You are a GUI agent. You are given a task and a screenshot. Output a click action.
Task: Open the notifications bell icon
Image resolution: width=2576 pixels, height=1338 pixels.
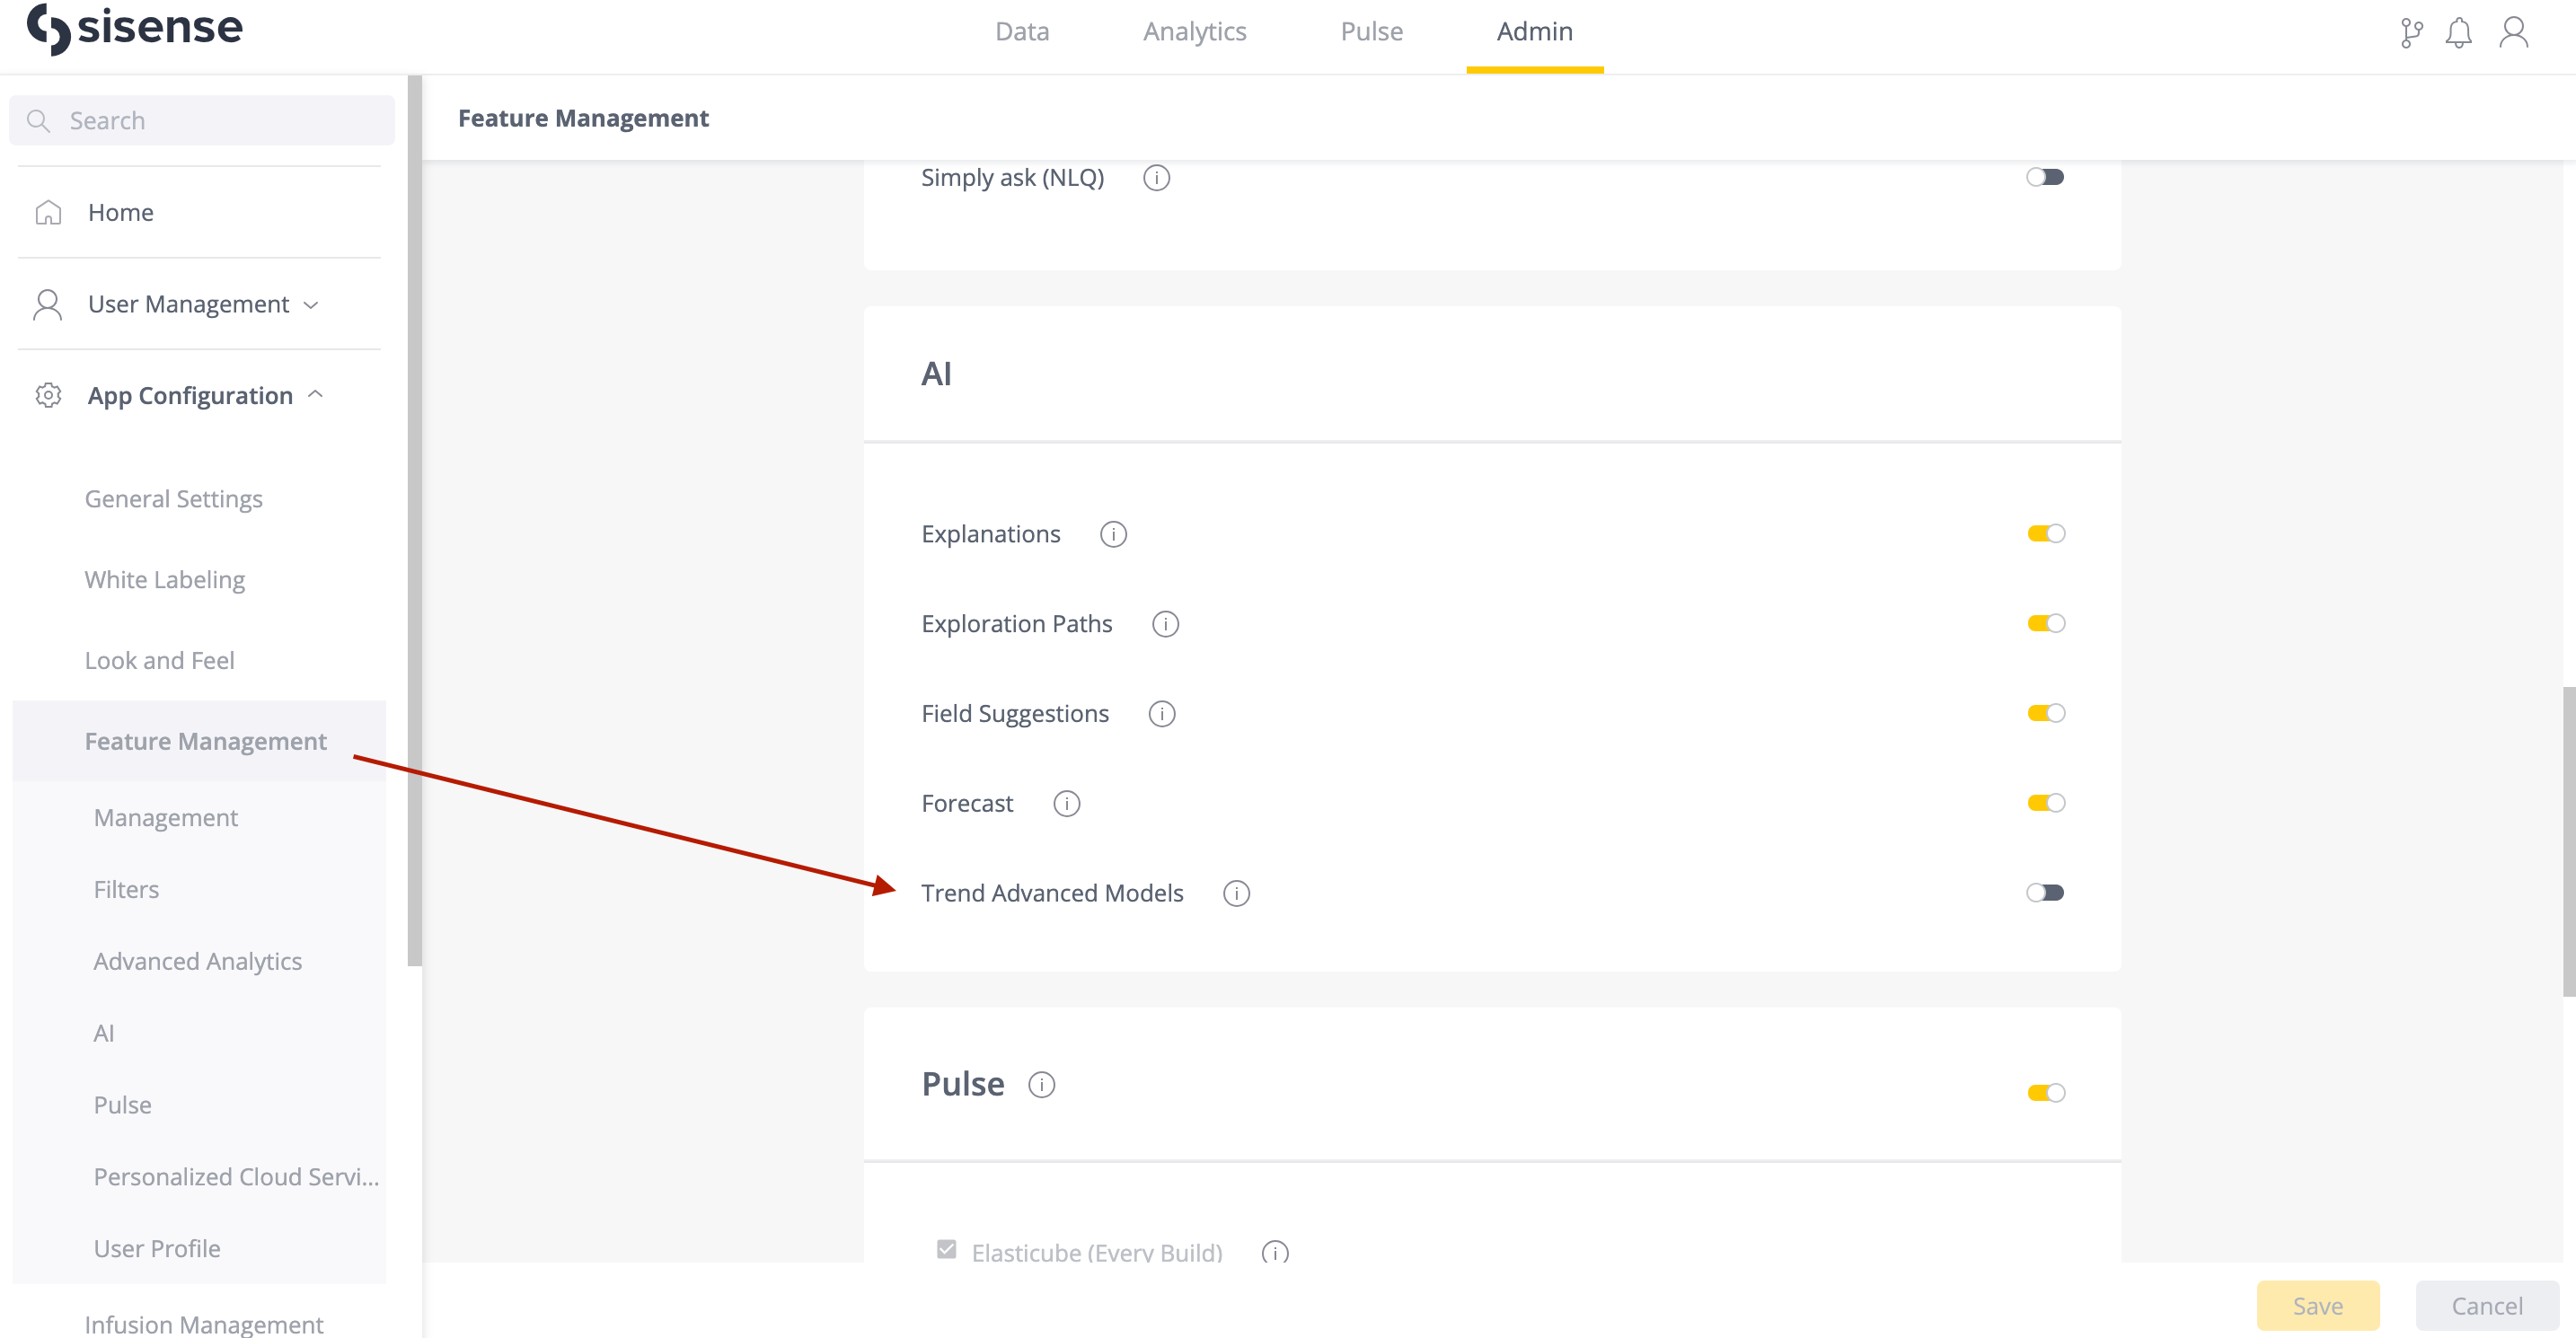(x=2459, y=32)
